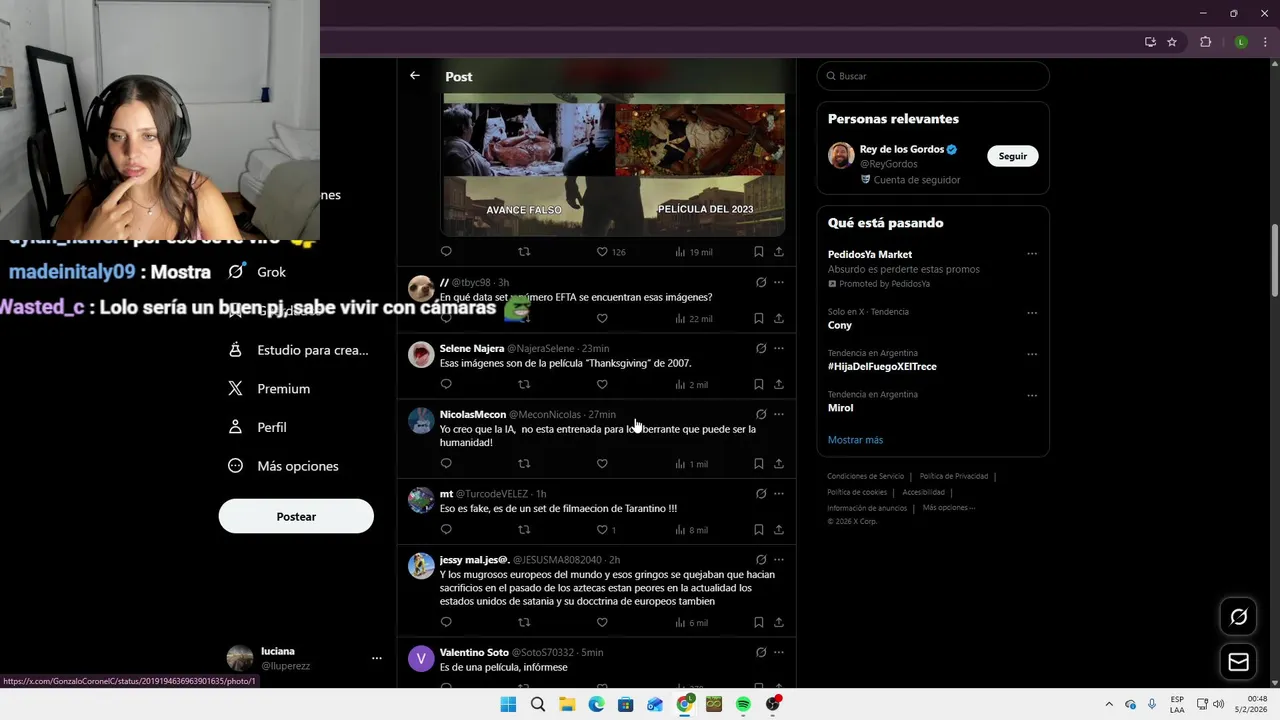Open Chrome extensions puzzle icon

pos(1205,42)
